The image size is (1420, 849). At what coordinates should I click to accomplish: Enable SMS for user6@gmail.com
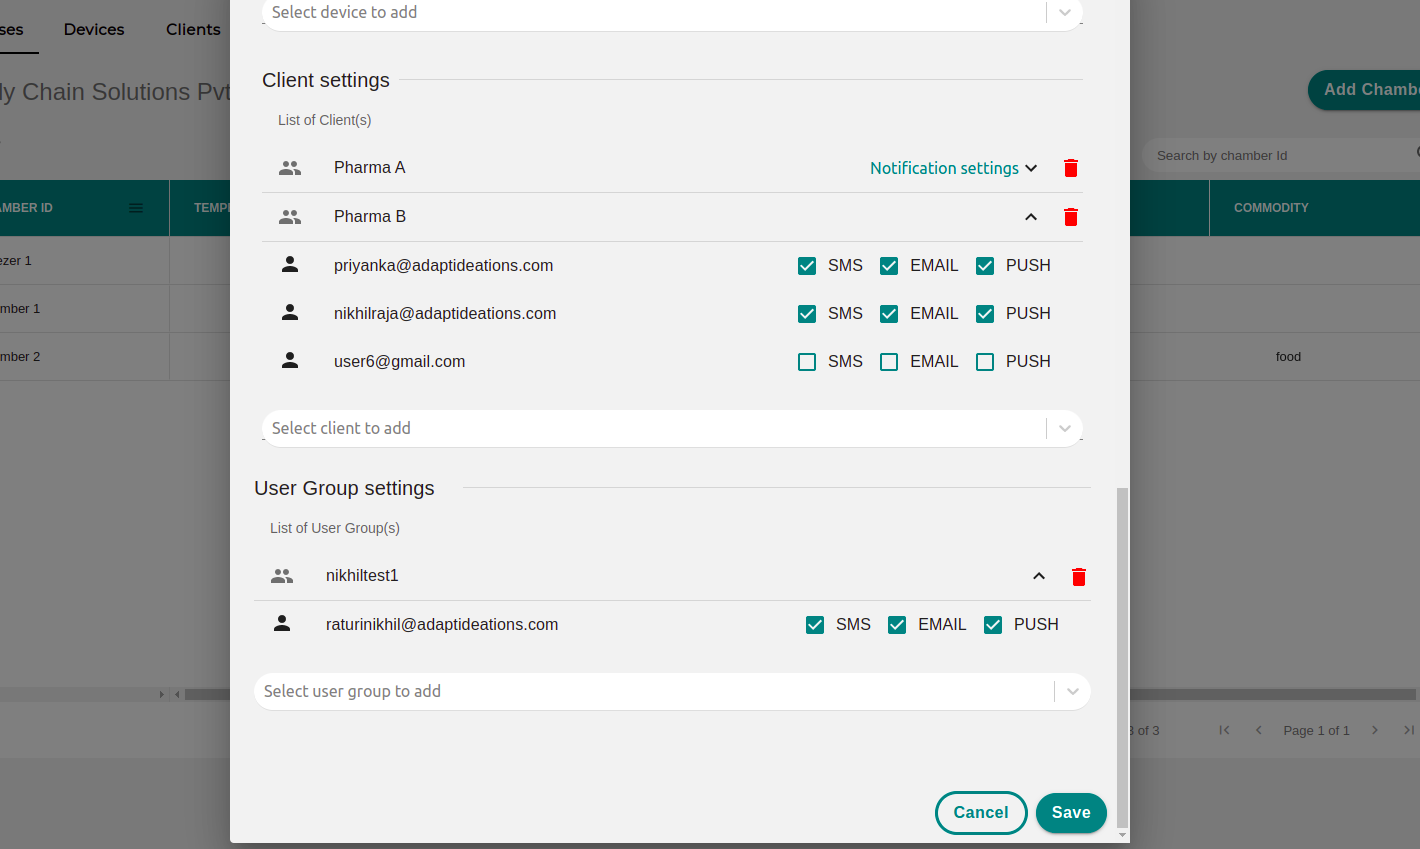point(807,362)
